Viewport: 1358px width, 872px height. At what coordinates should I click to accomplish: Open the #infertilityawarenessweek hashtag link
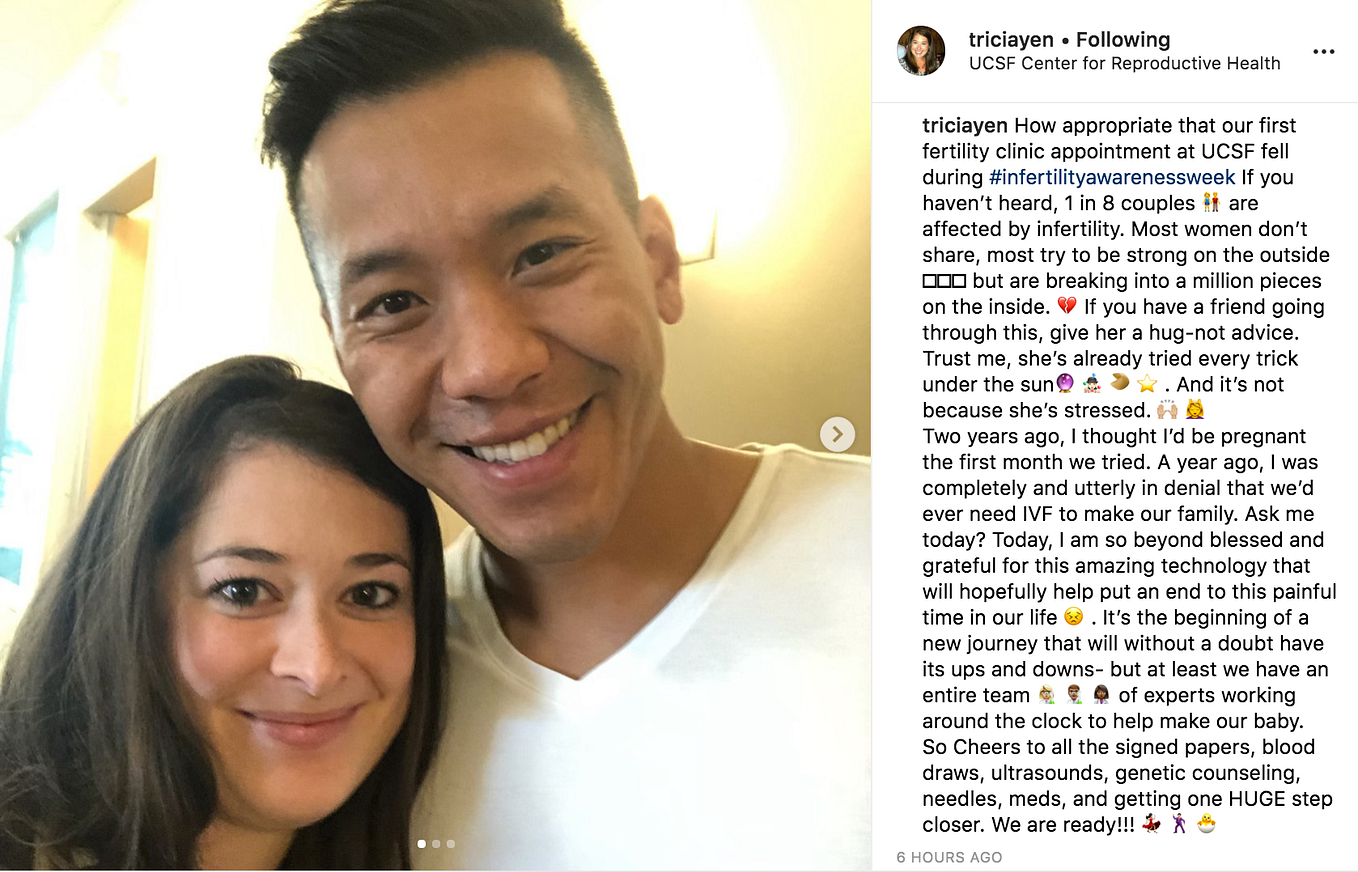1112,177
